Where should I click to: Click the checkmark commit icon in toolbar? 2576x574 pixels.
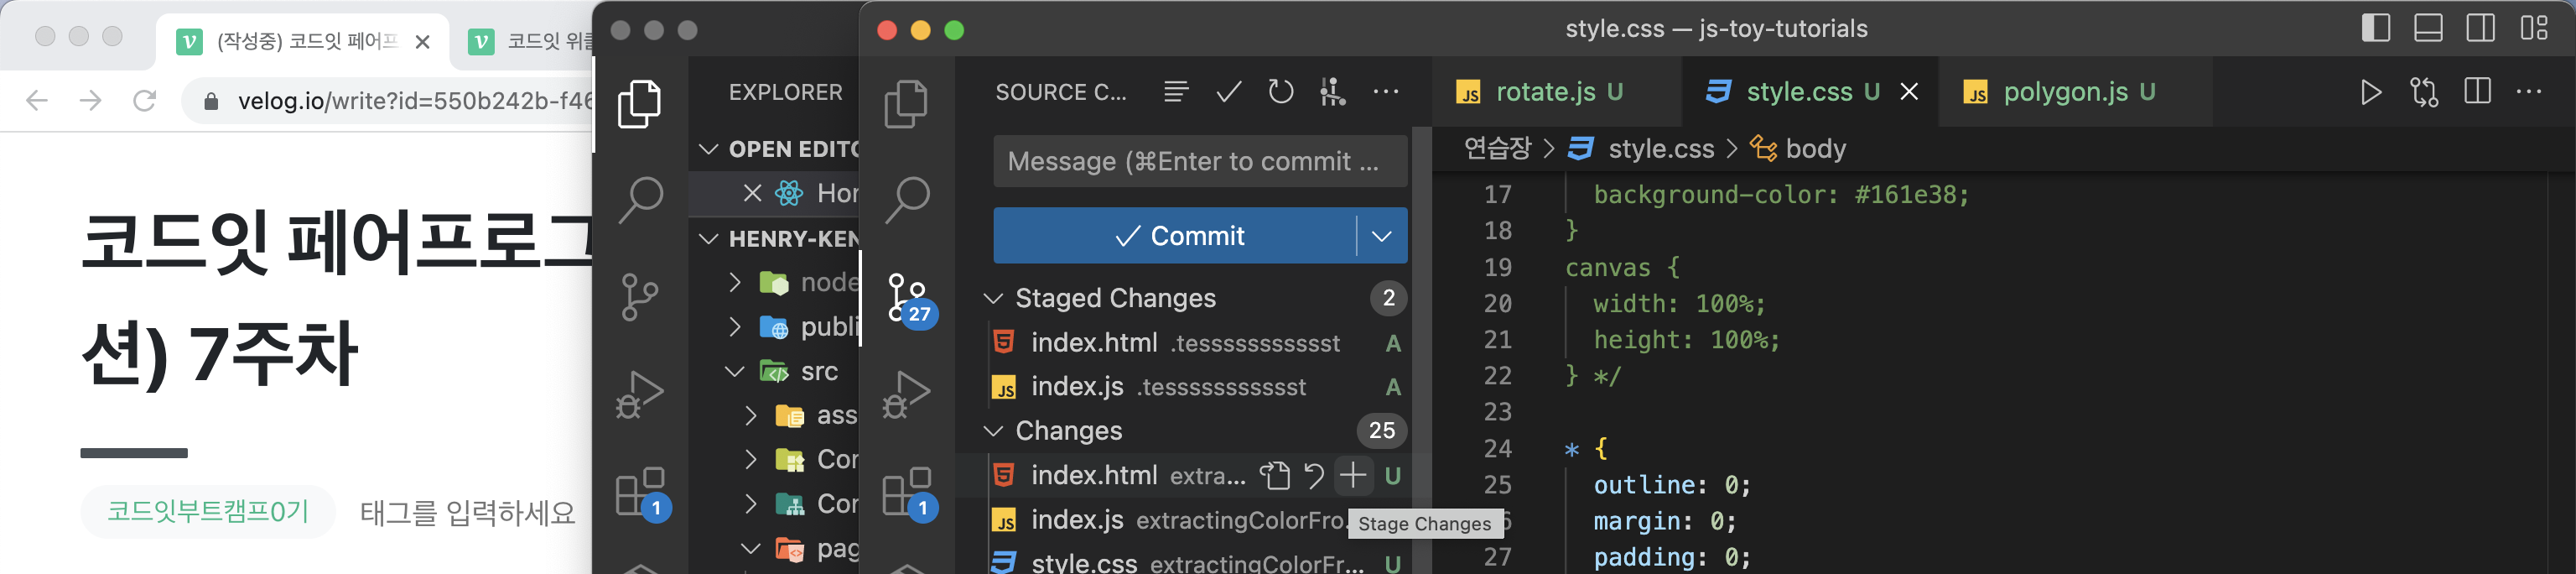1228,92
